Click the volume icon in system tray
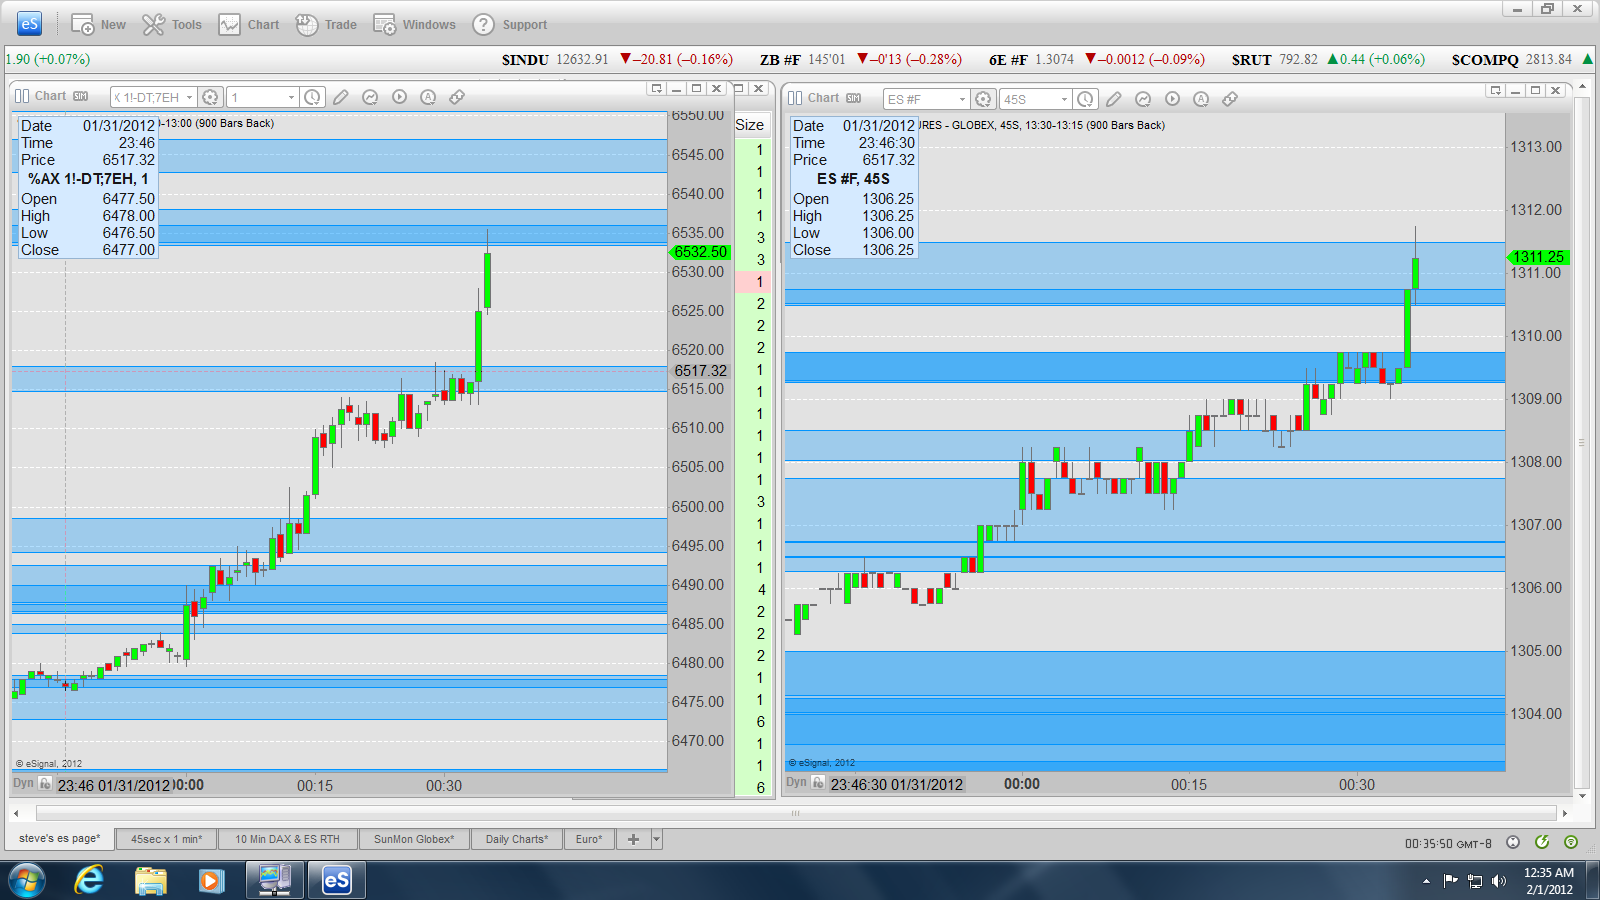1600x900 pixels. coord(1498,881)
